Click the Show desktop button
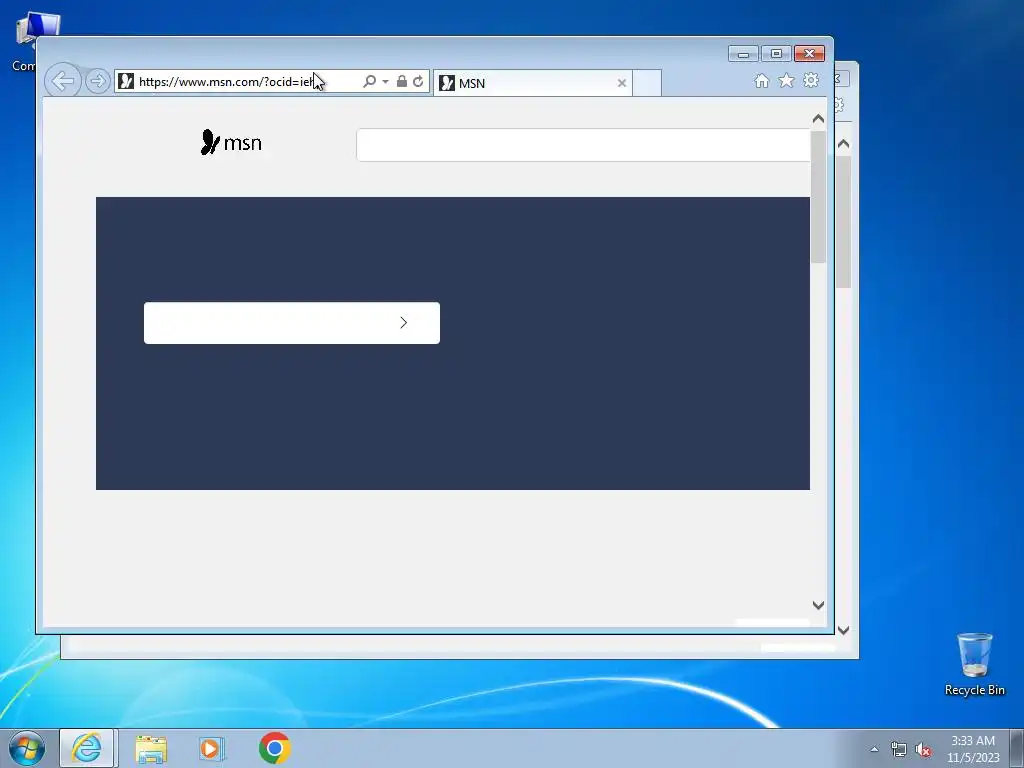Viewport: 1024px width, 768px height. 1017,748
